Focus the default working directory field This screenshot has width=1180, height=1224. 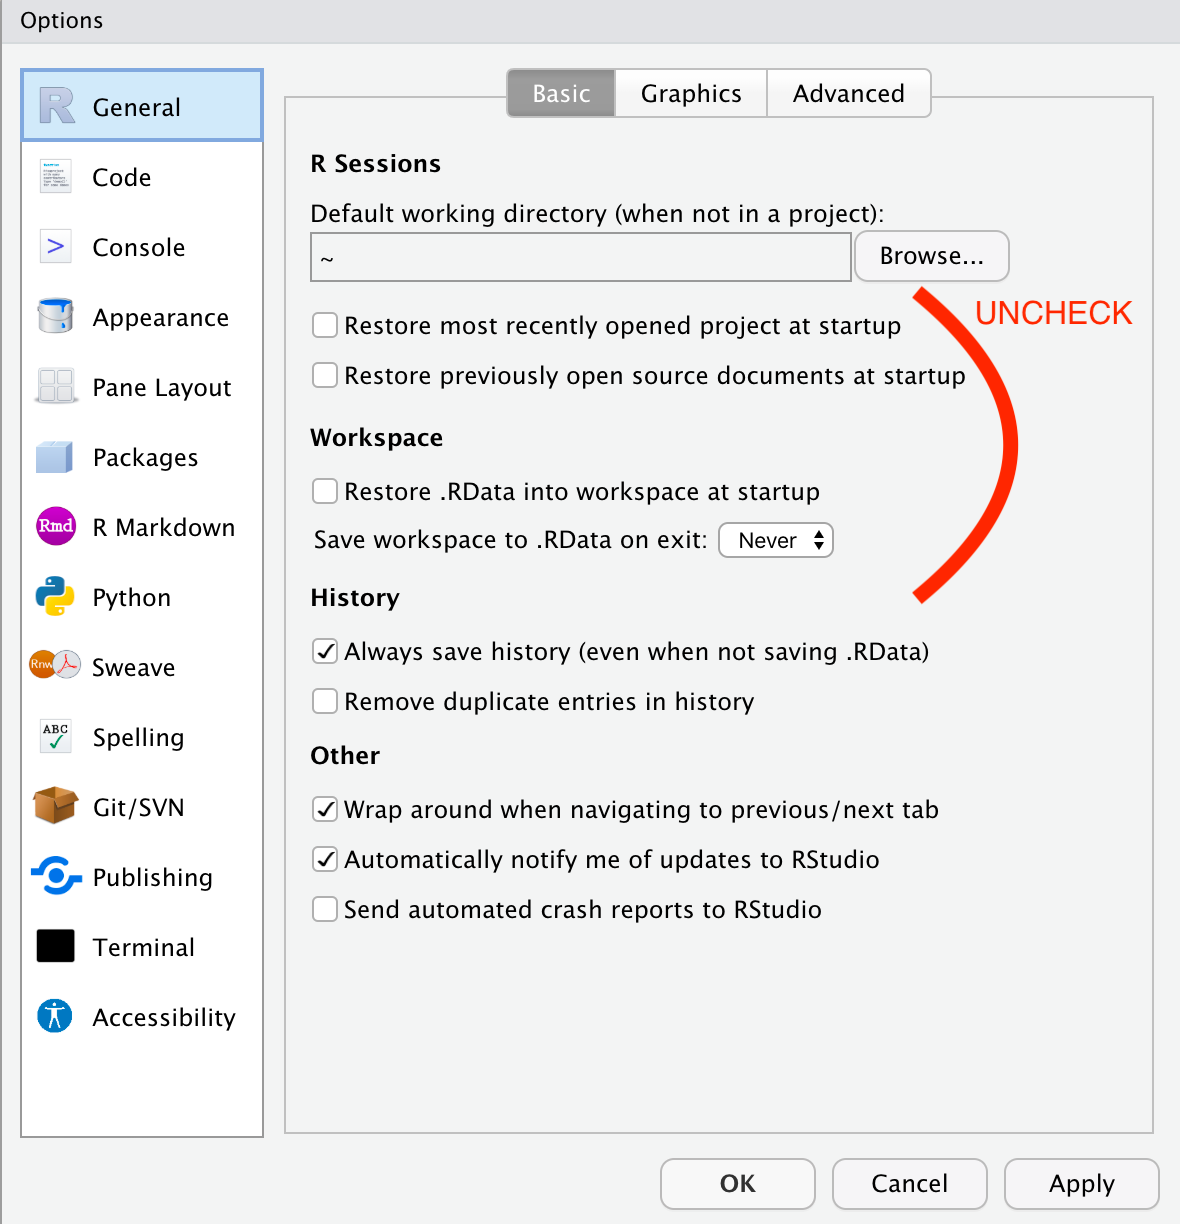point(581,257)
